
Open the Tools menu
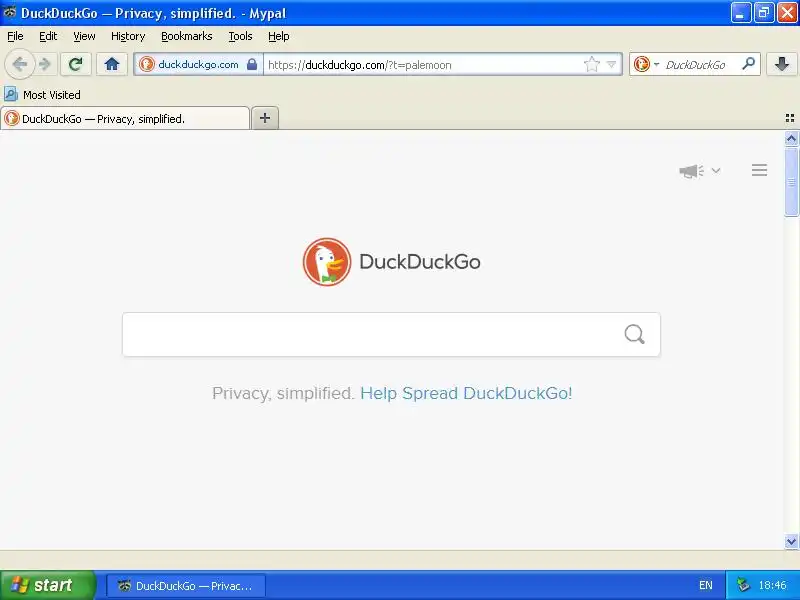point(240,36)
